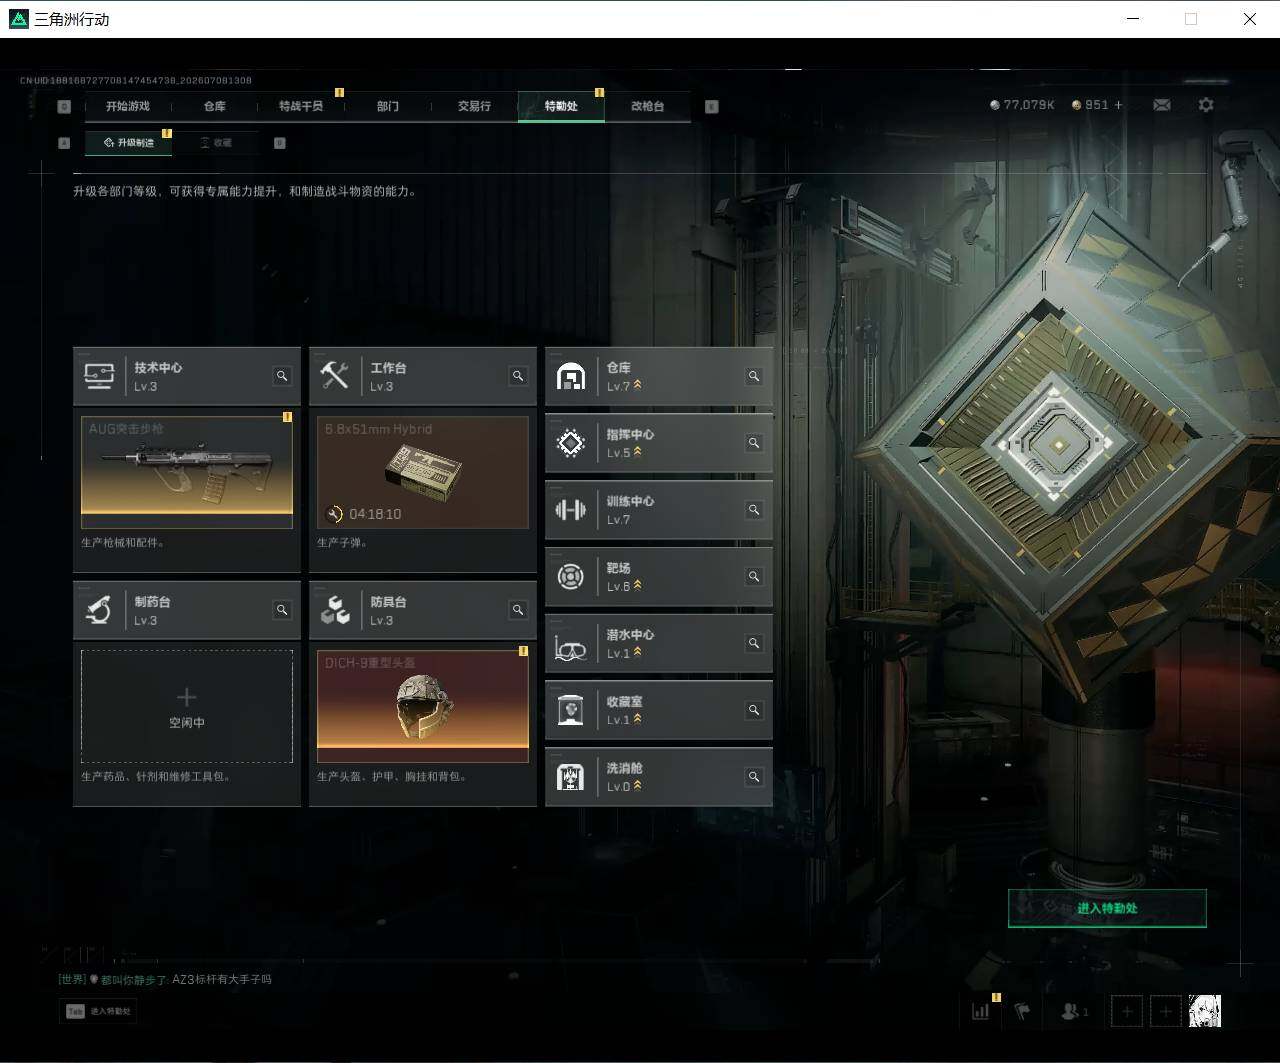Click the warehouse icon on the 仓库 Lv.7 card
This screenshot has width=1280, height=1063.
coord(570,377)
